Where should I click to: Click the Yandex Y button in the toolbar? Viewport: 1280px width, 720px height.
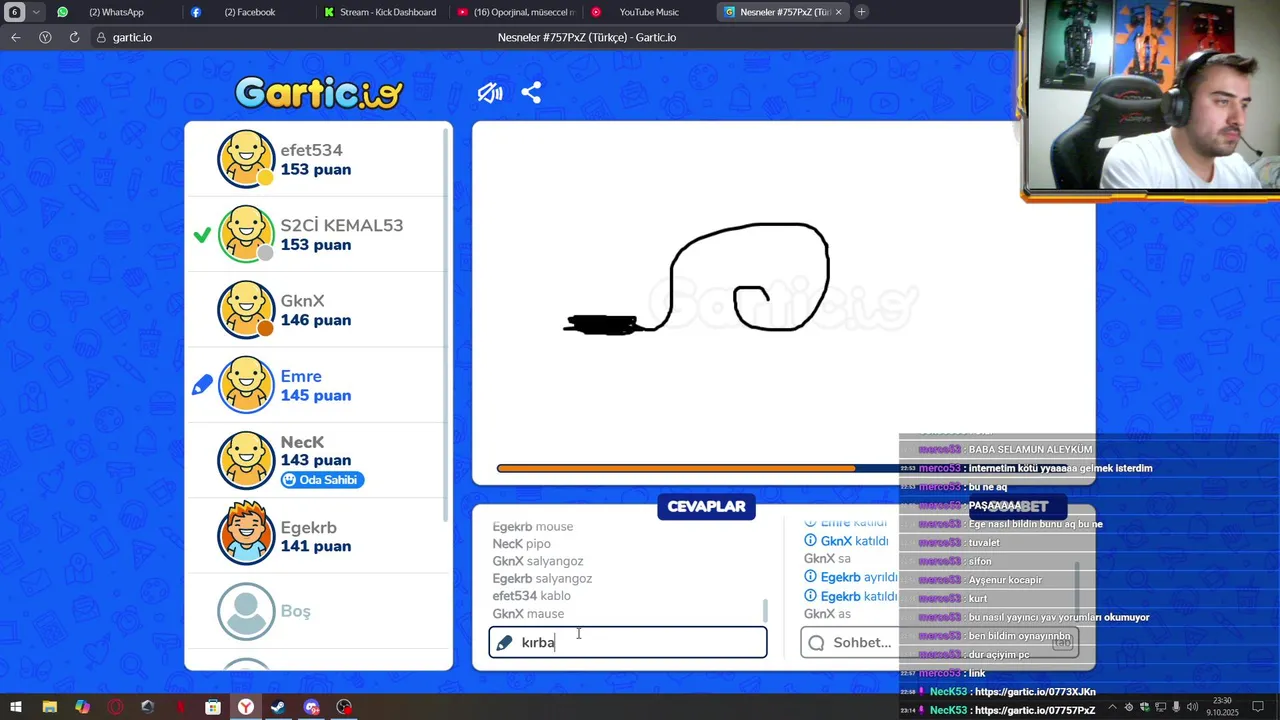[45, 37]
